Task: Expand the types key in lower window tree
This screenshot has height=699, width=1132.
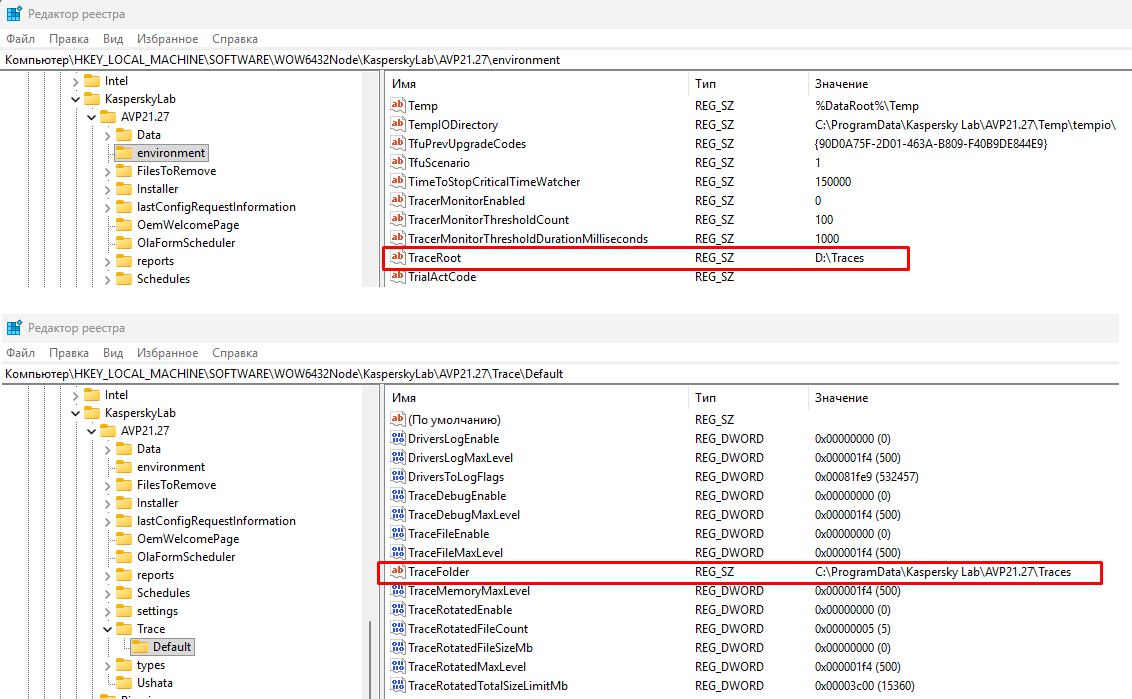Action: click(107, 665)
